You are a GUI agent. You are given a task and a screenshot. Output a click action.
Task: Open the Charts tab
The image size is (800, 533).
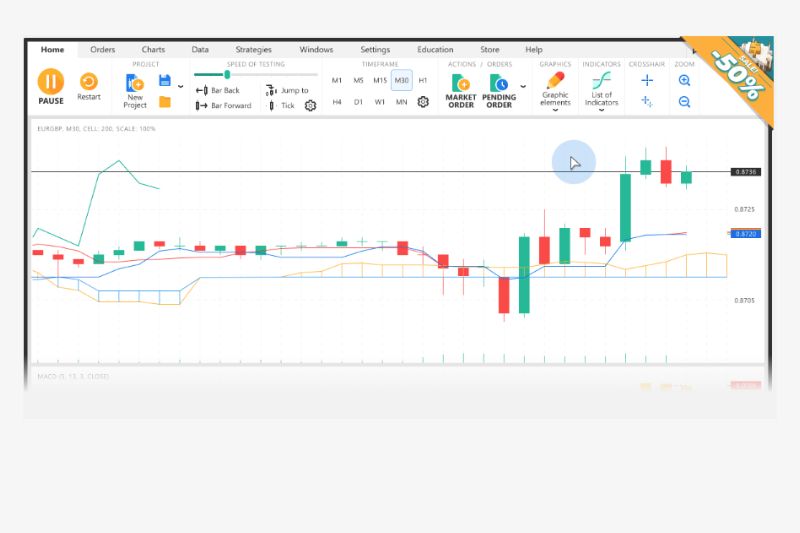[153, 49]
